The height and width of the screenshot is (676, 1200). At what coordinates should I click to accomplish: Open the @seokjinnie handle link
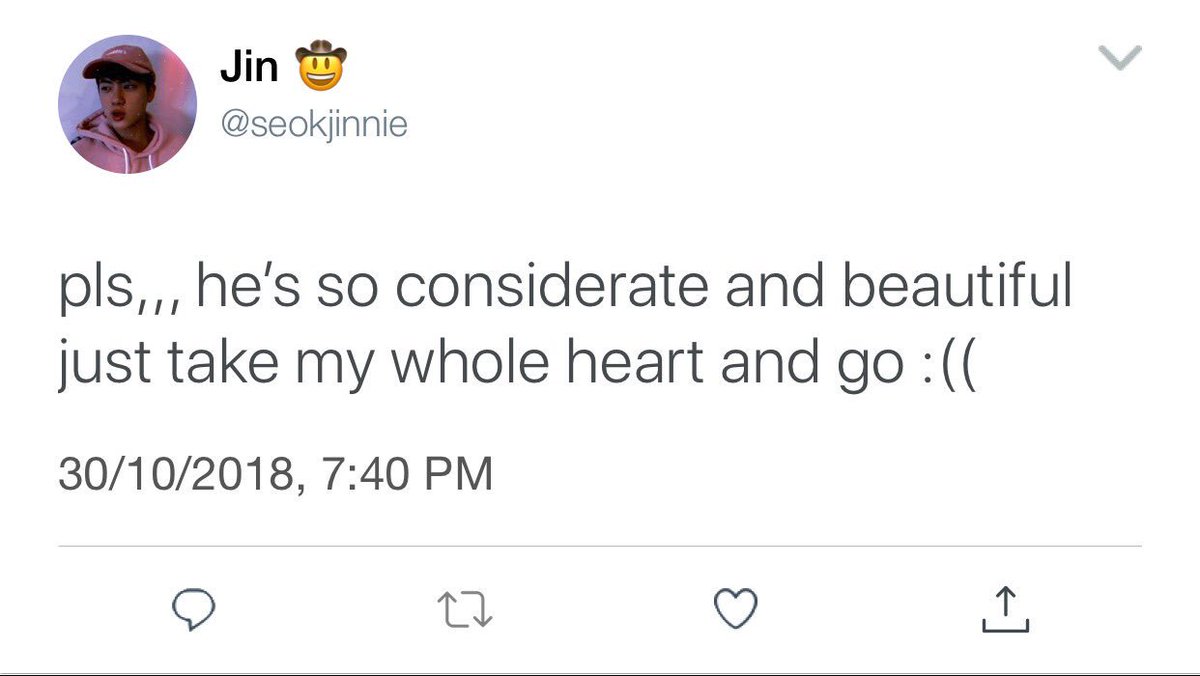click(312, 125)
